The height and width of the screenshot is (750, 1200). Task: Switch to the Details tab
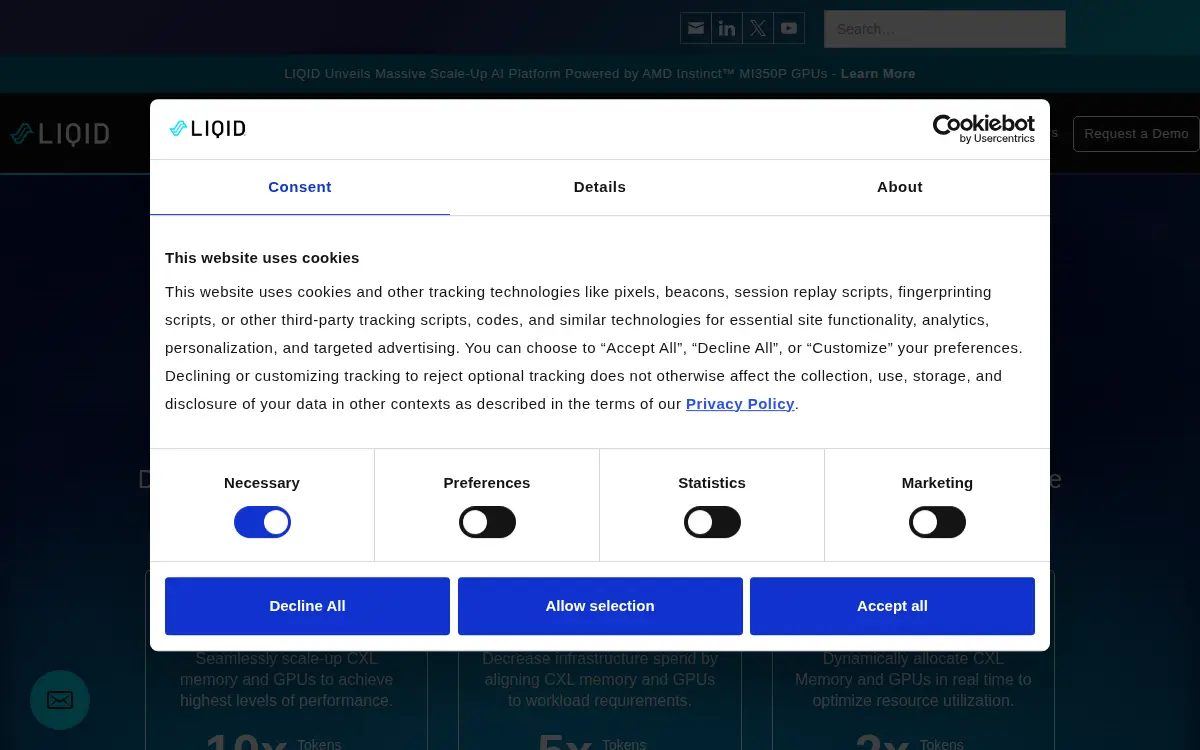[x=600, y=187]
